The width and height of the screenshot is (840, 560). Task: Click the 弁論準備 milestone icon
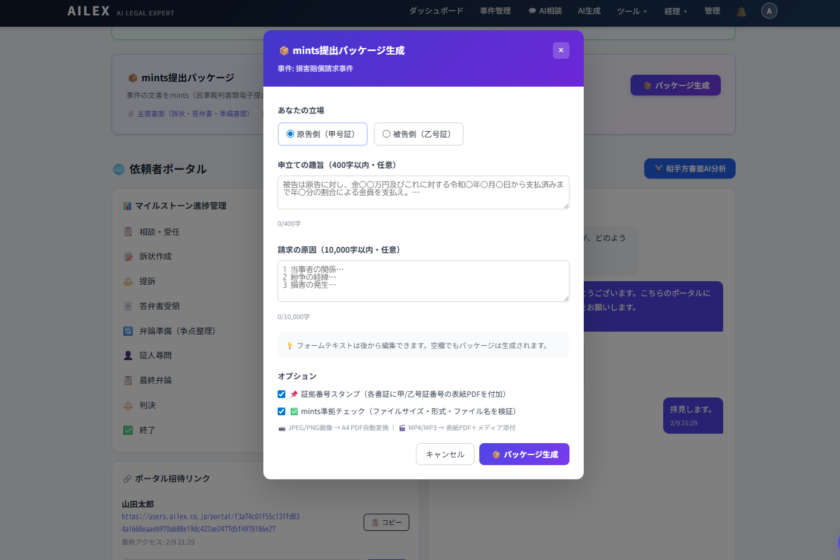click(x=127, y=330)
